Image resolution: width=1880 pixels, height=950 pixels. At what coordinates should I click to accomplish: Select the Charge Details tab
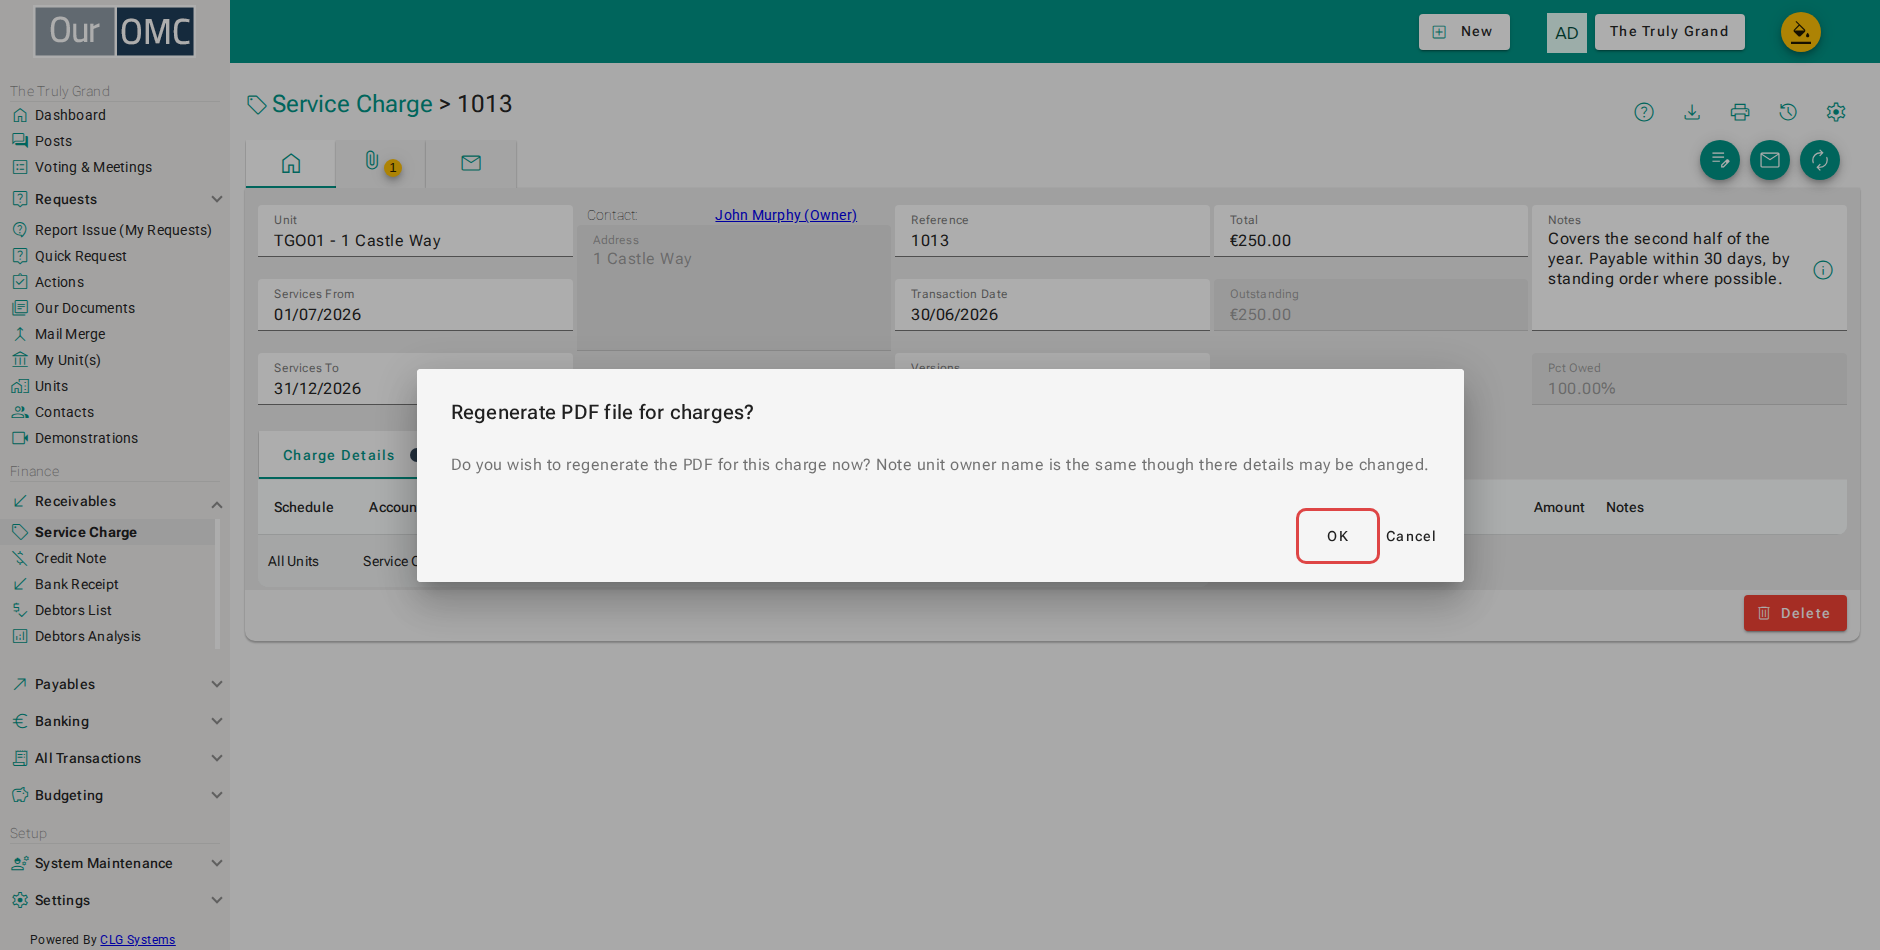click(x=339, y=455)
